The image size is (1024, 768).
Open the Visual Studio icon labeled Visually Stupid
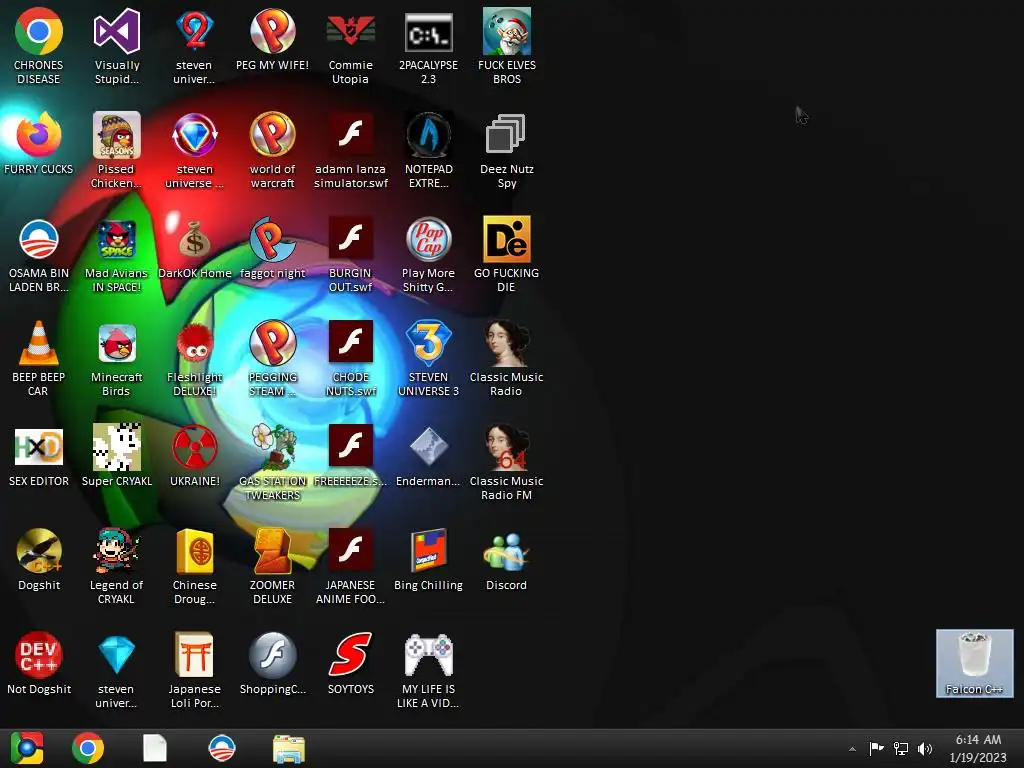[x=116, y=31]
